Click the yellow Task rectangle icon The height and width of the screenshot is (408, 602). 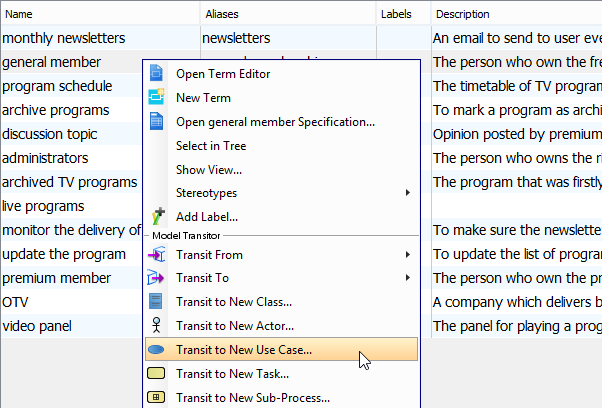point(156,373)
